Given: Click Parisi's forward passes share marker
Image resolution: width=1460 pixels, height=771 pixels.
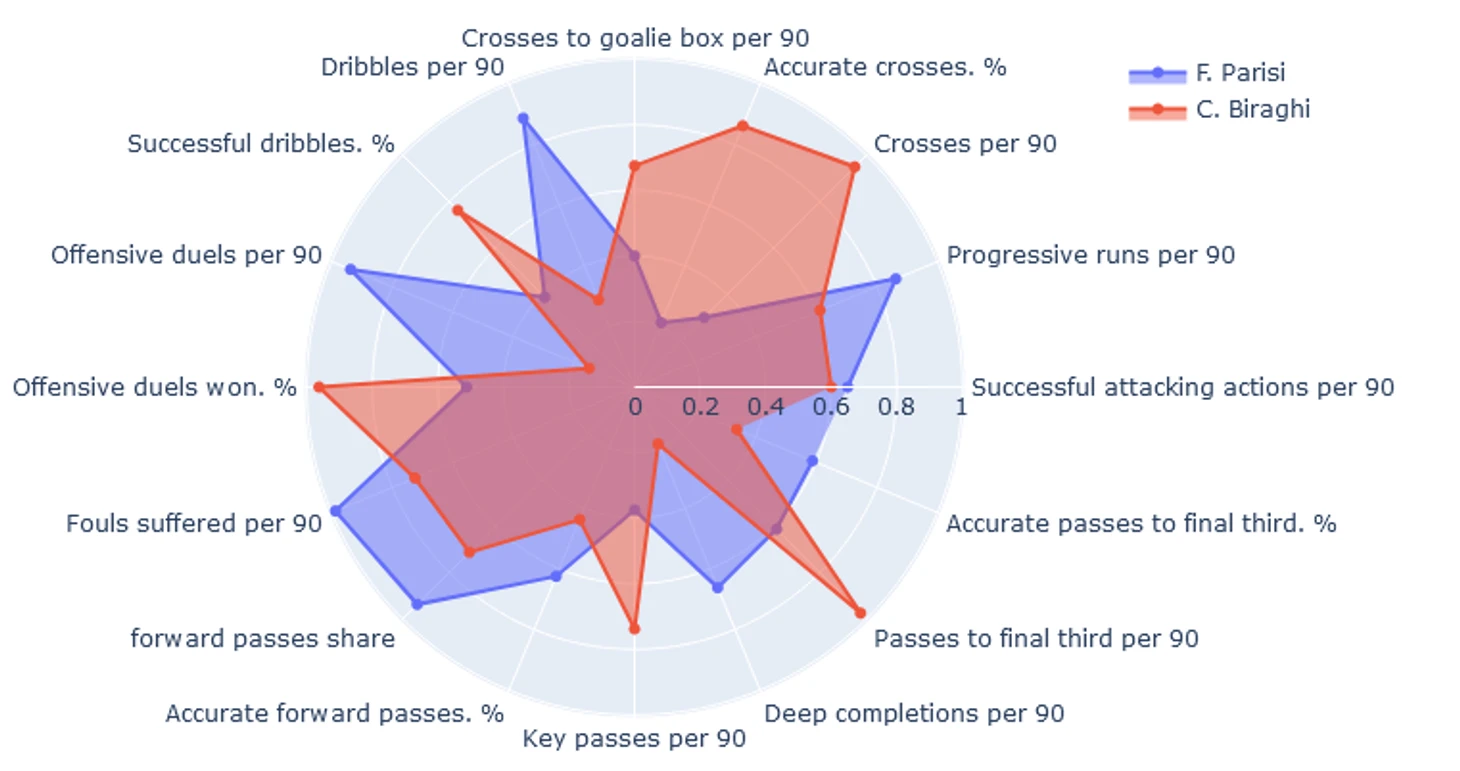Looking at the screenshot, I should tap(417, 604).
